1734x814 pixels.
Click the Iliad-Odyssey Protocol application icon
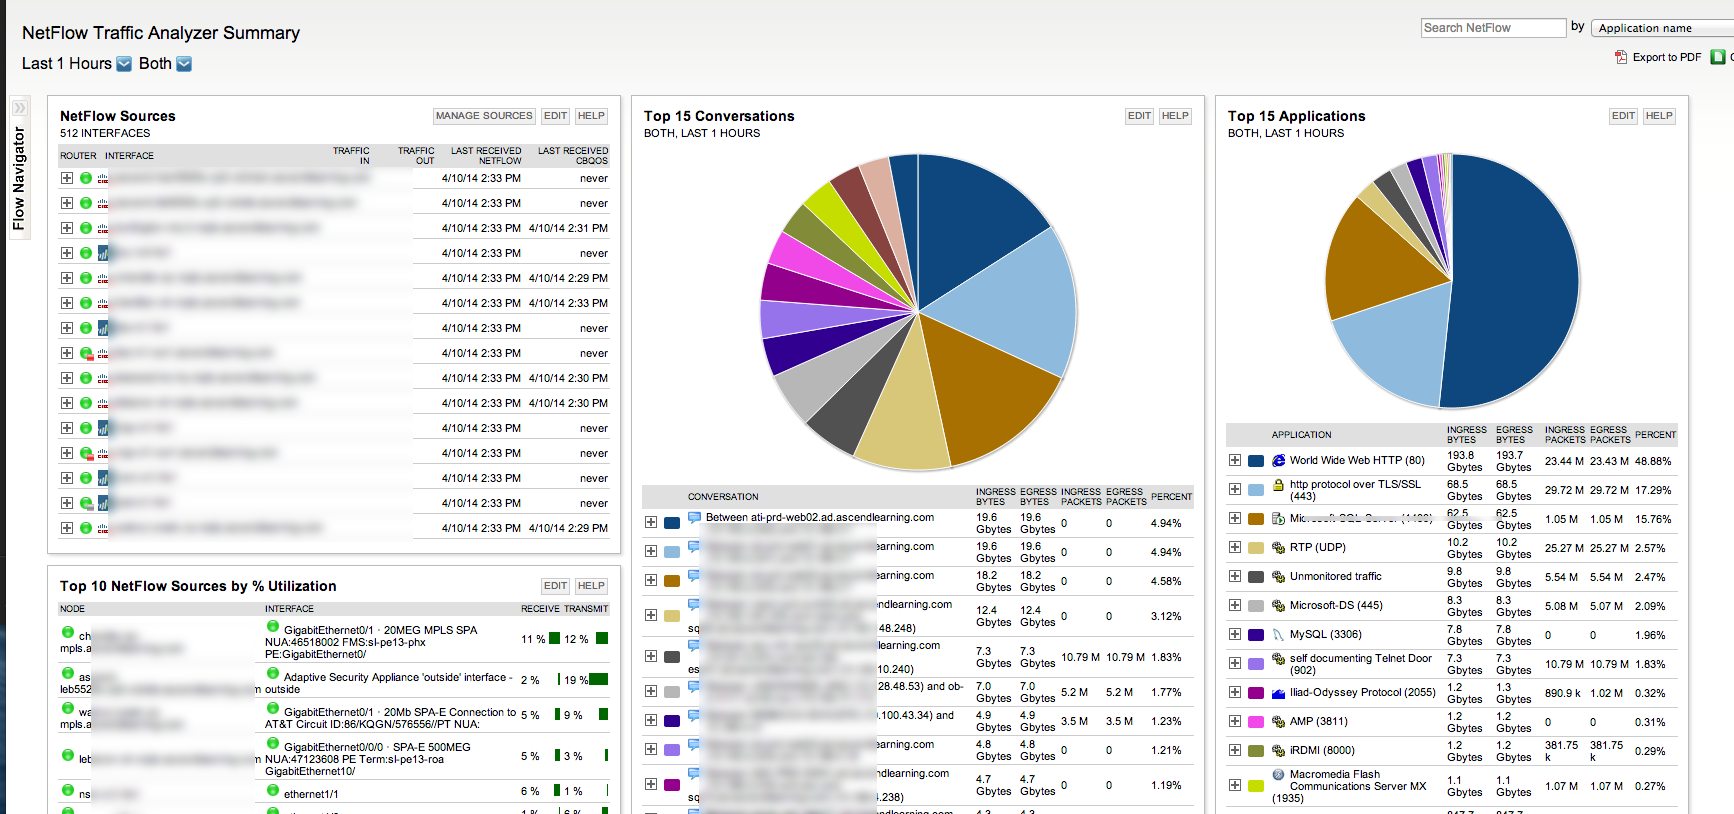[x=1278, y=692]
